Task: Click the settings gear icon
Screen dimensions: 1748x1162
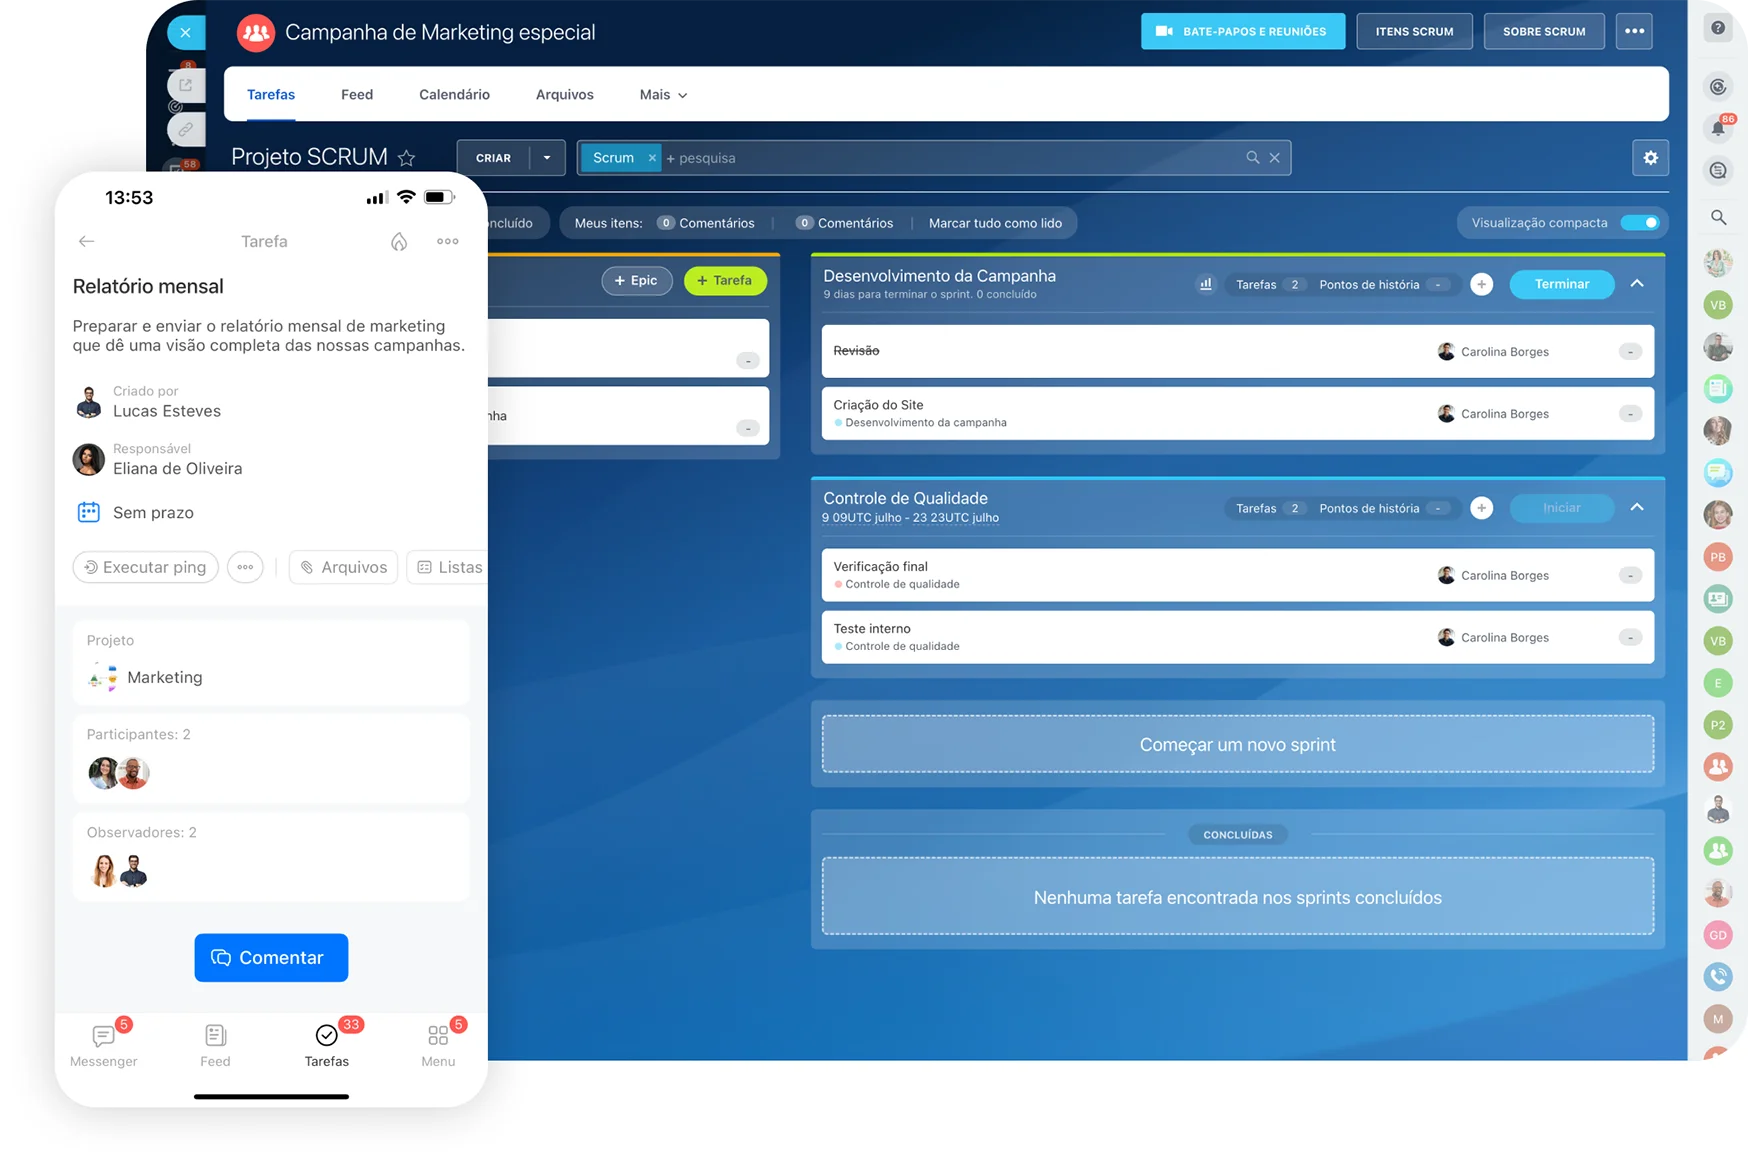Action: [1650, 158]
